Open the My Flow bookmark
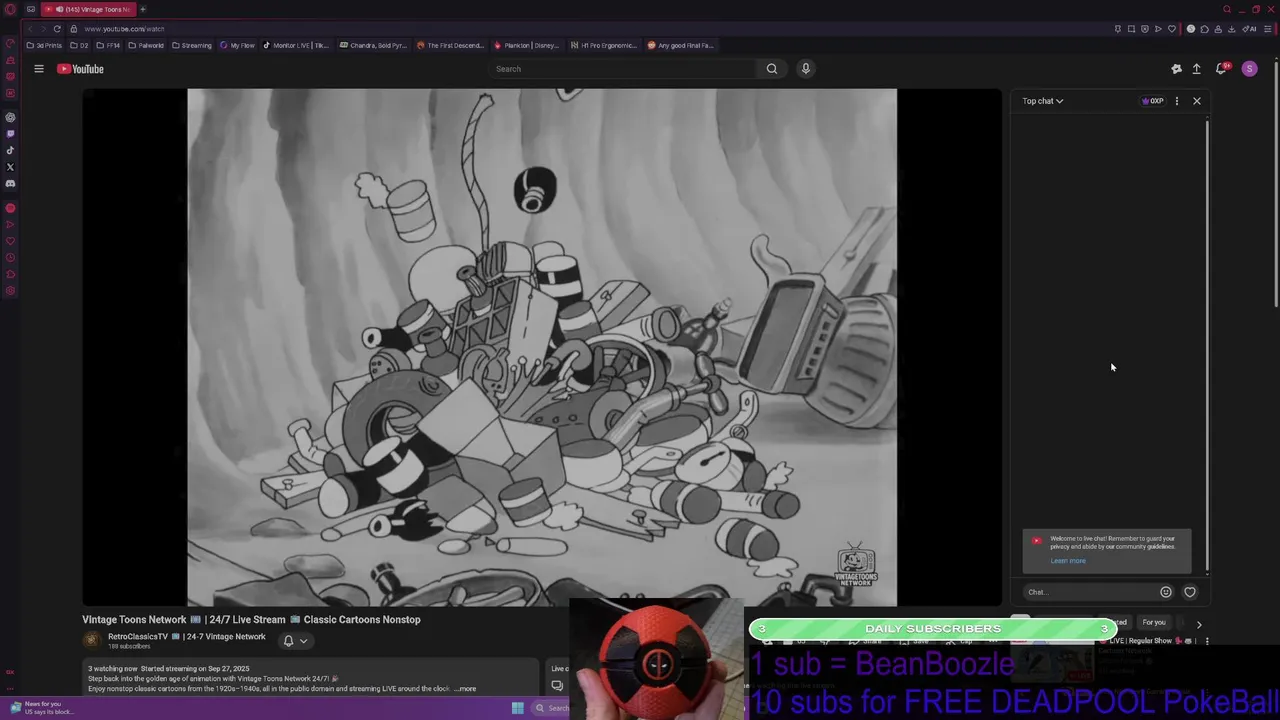This screenshot has height=720, width=1280. tap(237, 45)
